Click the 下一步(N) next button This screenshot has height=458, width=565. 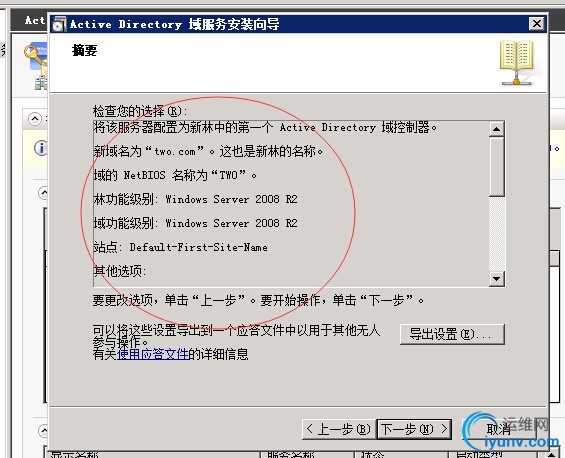[414, 429]
